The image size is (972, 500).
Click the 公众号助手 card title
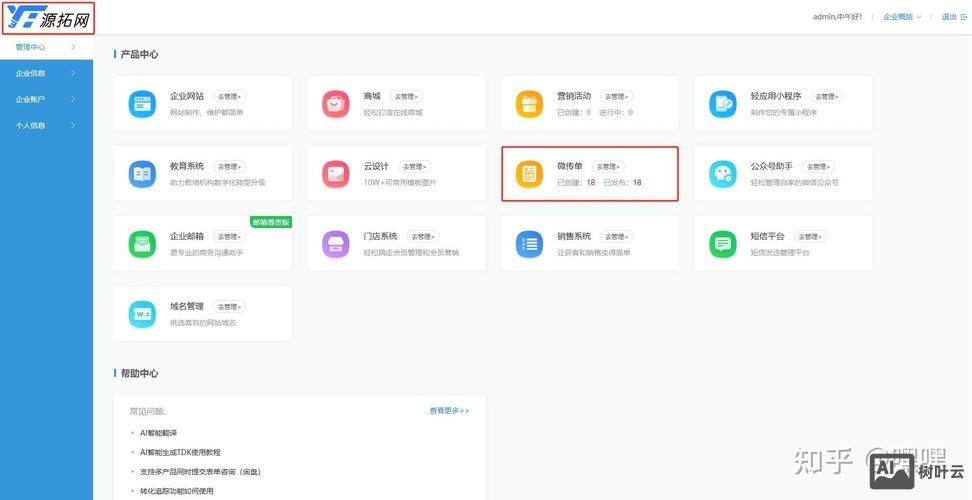click(772, 166)
